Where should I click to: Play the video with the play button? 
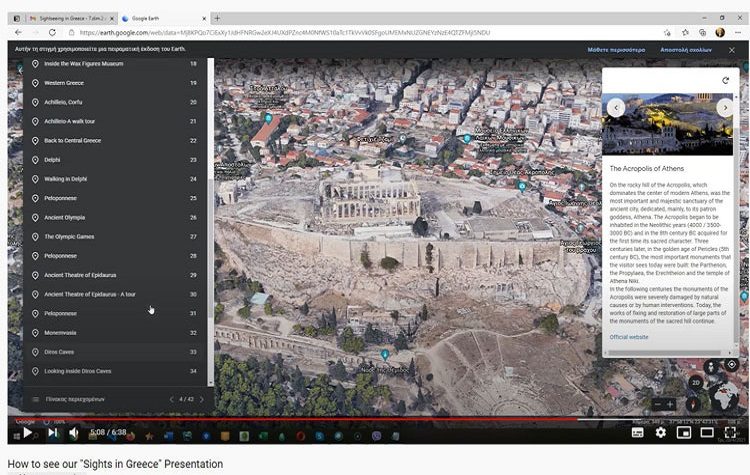(x=28, y=433)
